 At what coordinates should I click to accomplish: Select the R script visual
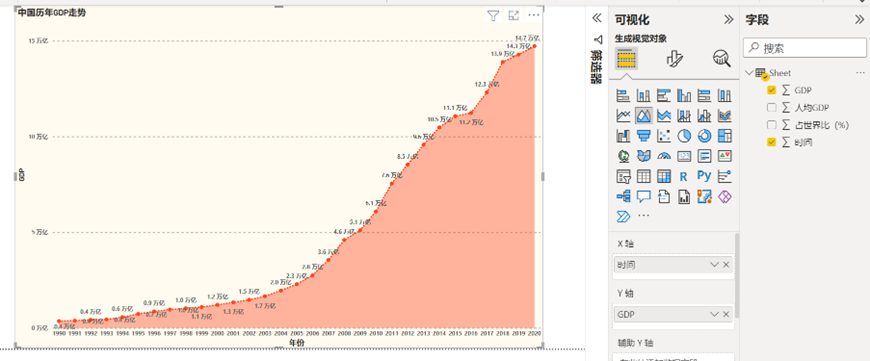point(684,176)
